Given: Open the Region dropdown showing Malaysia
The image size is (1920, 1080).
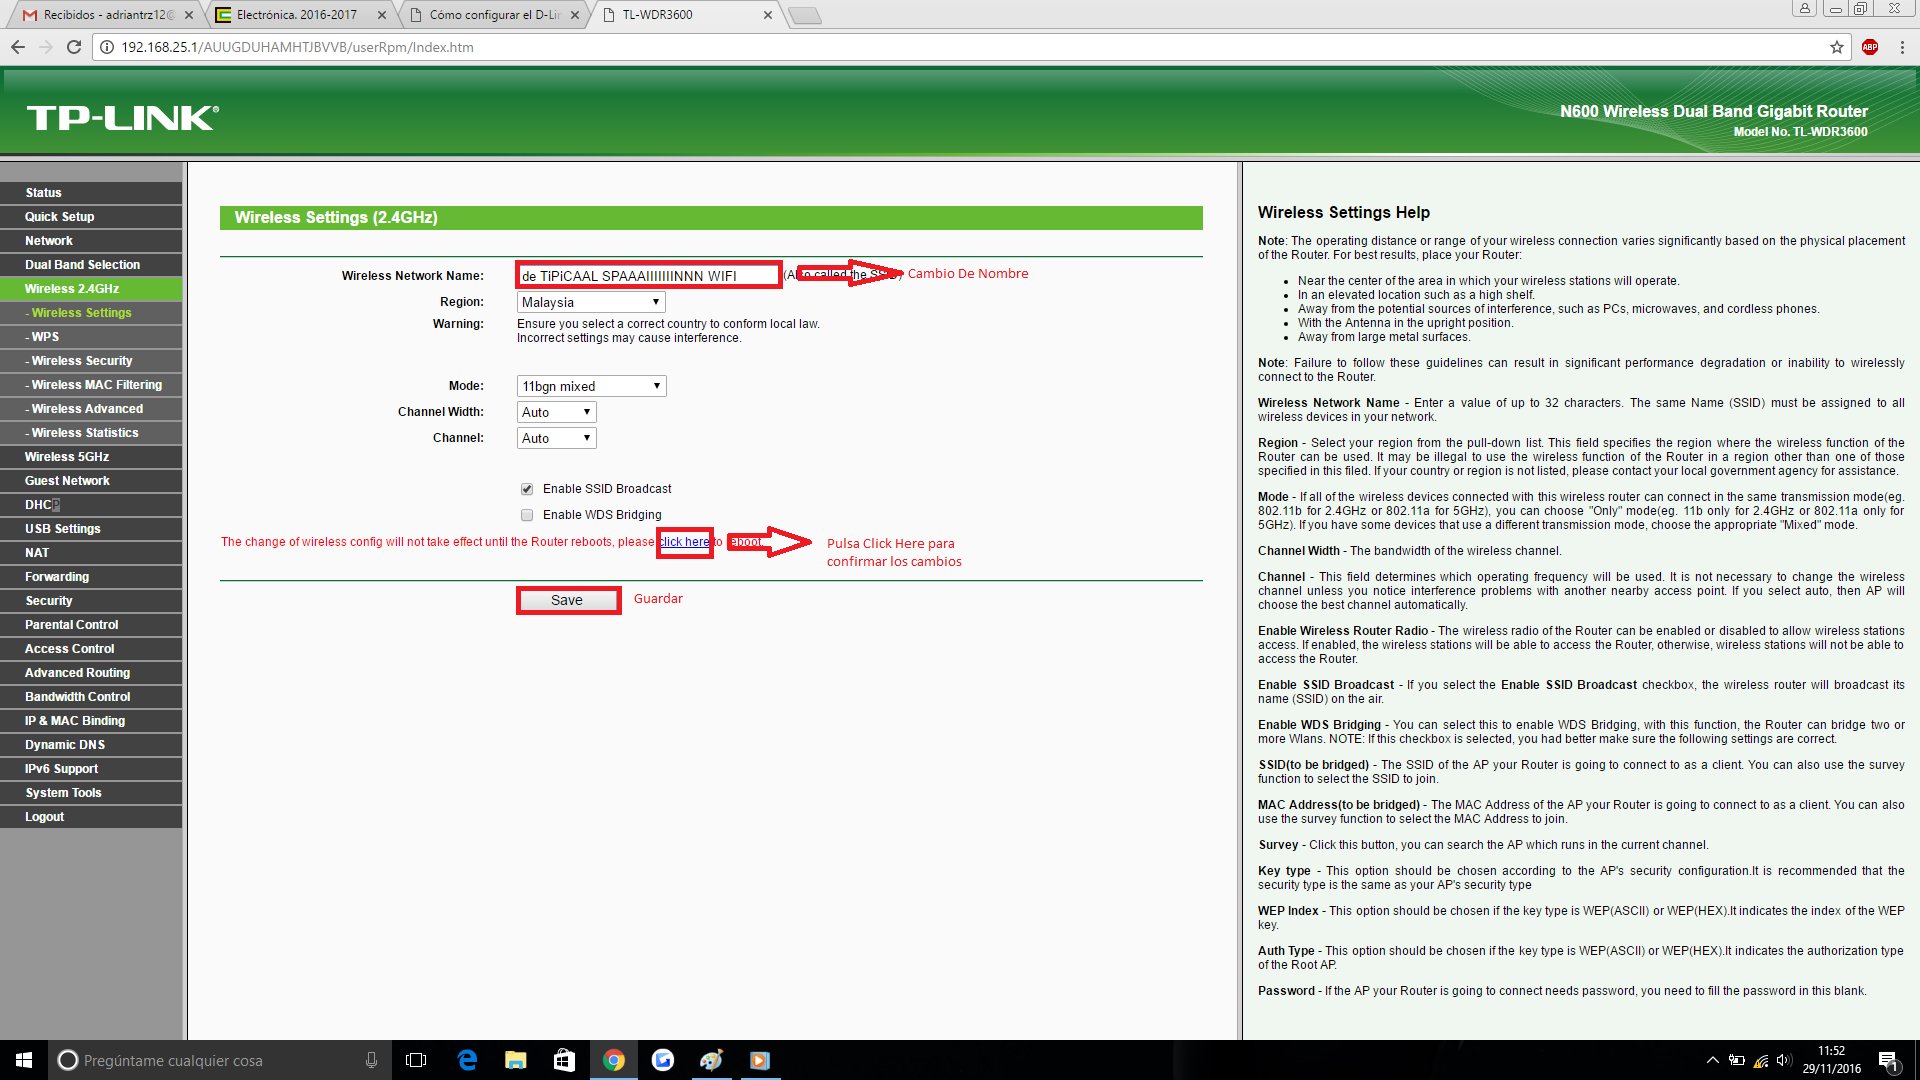Looking at the screenshot, I should click(x=591, y=302).
